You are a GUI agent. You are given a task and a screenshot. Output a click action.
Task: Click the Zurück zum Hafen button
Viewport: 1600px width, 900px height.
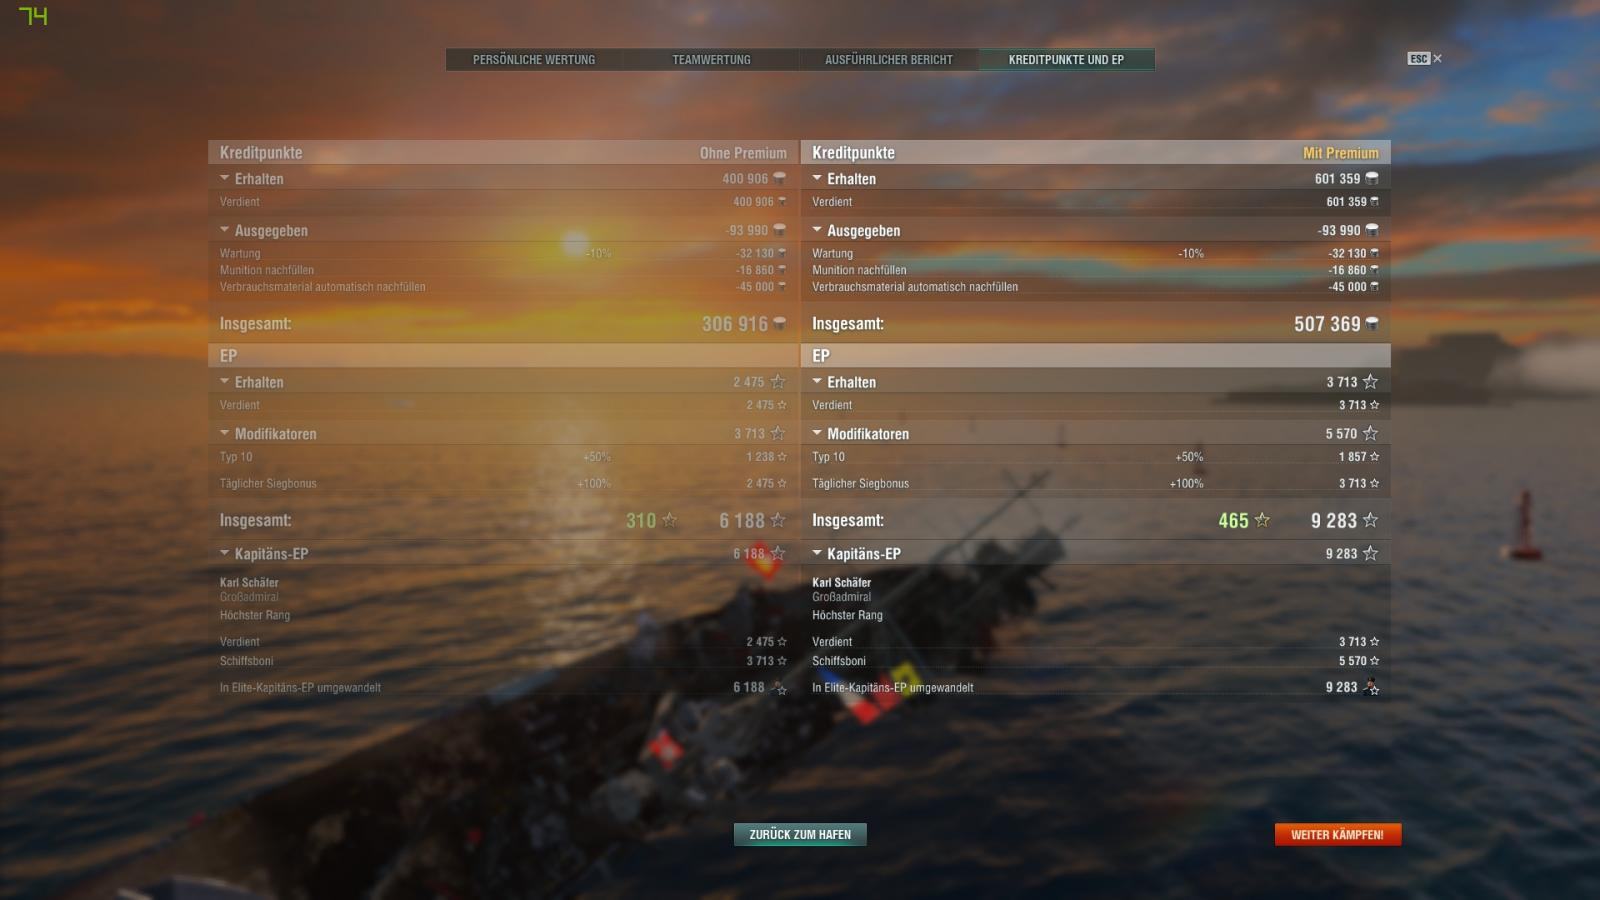tap(800, 834)
